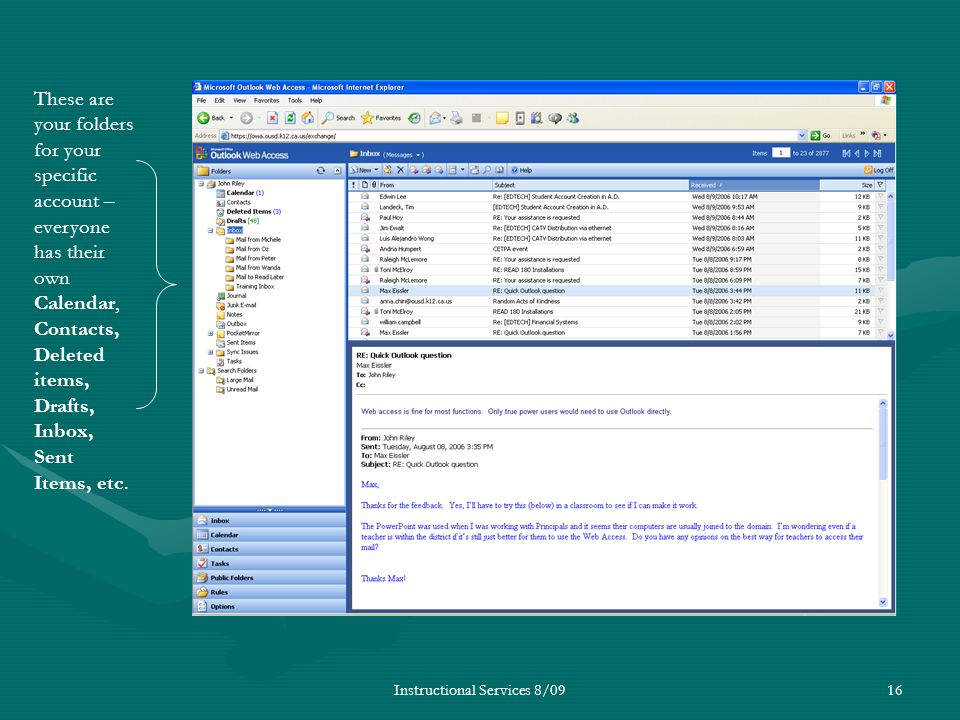Image resolution: width=960 pixels, height=720 pixels.
Task: Refresh the page with IE Refresh icon
Action: tap(290, 118)
